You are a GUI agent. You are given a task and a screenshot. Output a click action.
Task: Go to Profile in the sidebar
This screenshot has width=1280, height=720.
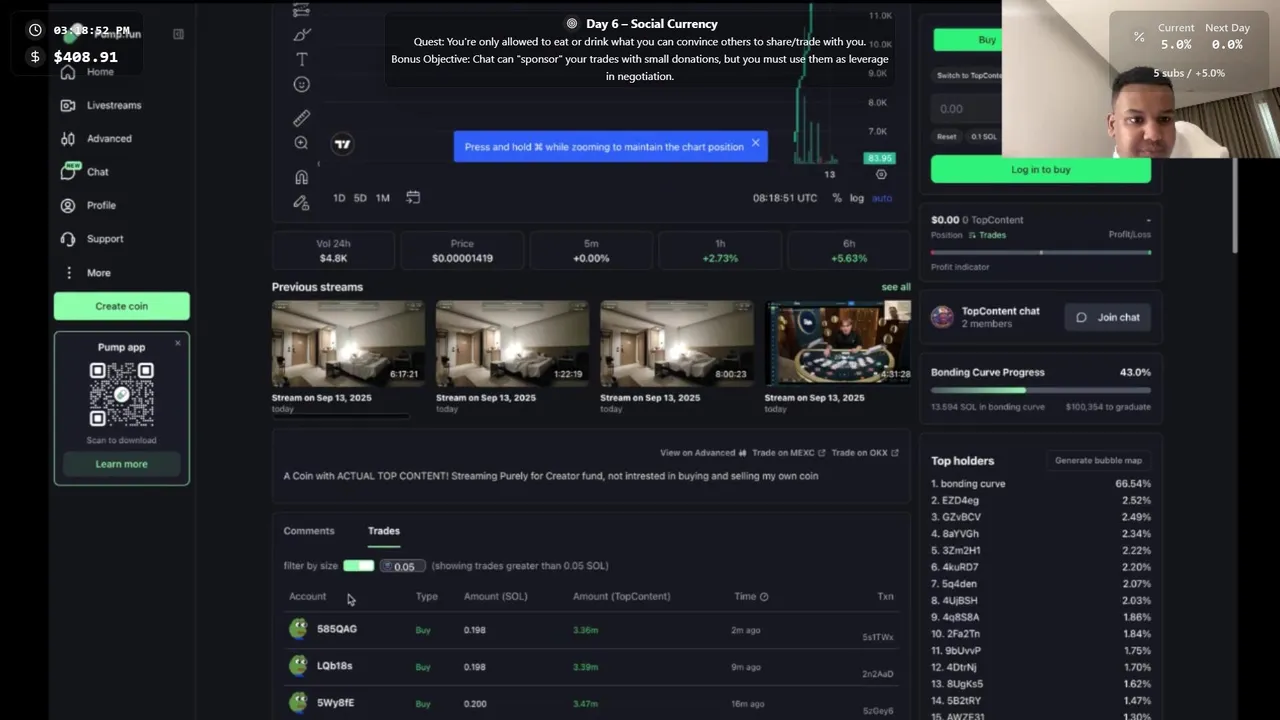click(x=88, y=205)
